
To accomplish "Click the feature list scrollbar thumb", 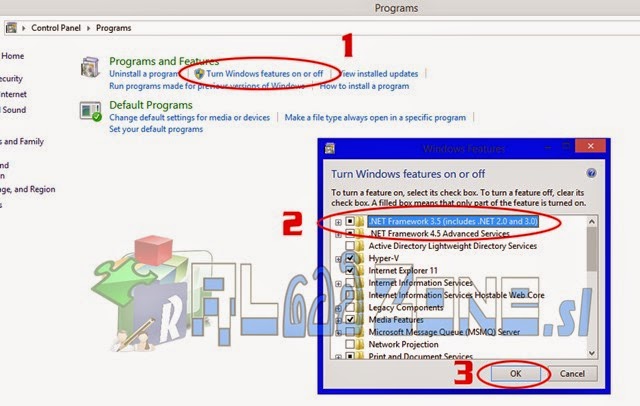I will (592, 249).
